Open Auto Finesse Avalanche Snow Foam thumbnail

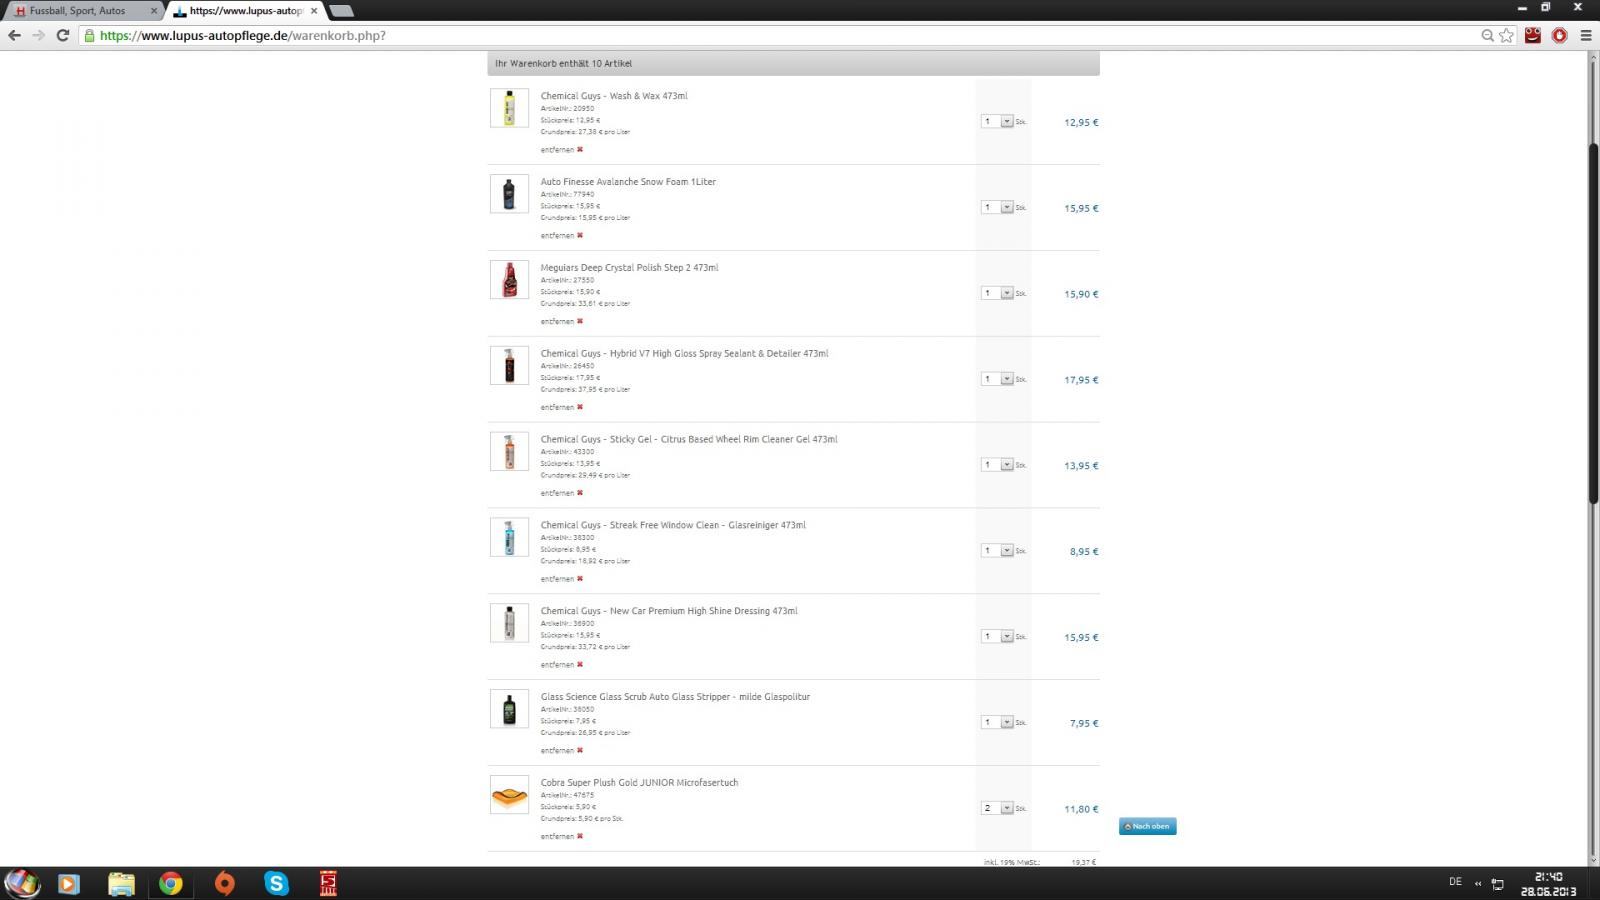click(509, 194)
